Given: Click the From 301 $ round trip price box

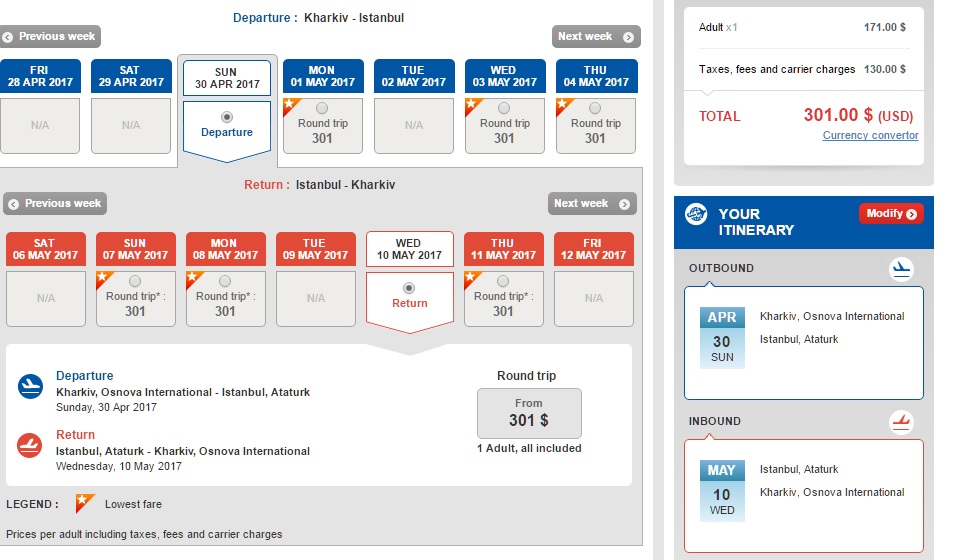Looking at the screenshot, I should pos(529,413).
